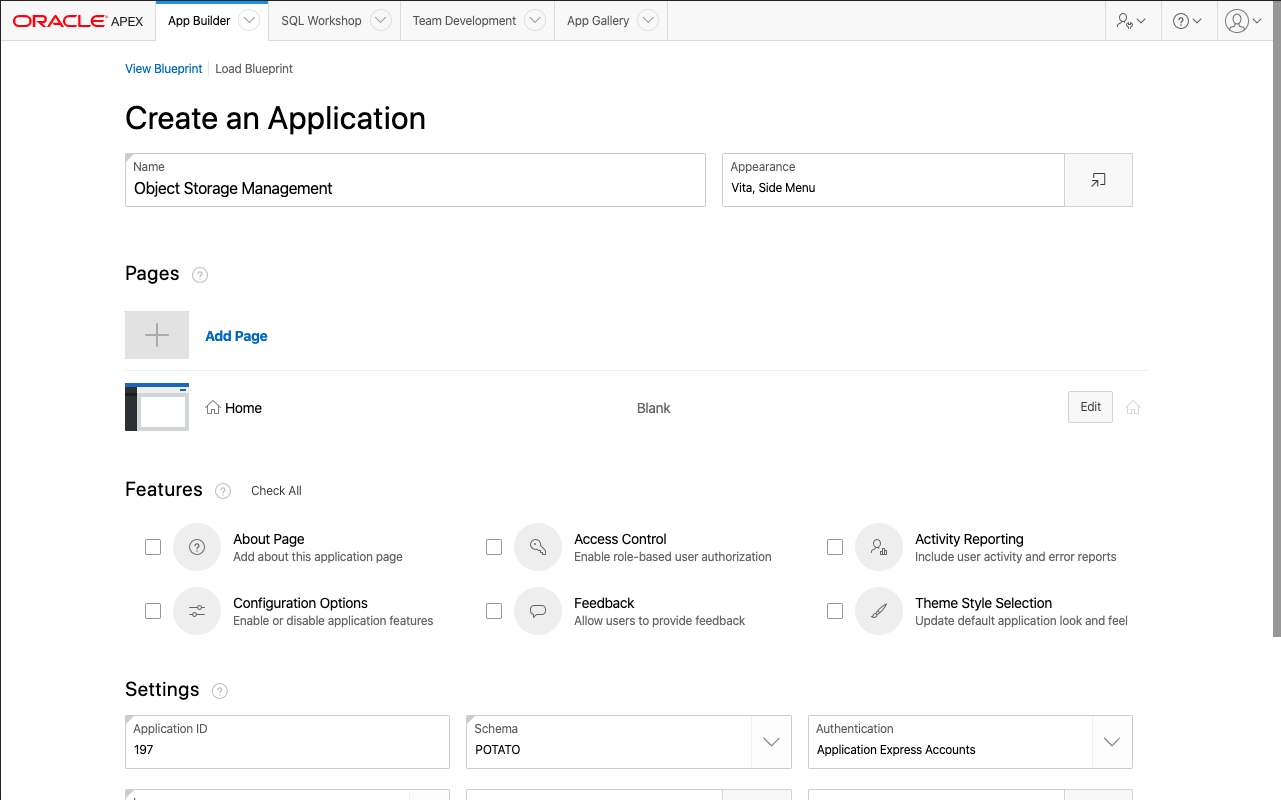Click the Edit button for Home page
1281x800 pixels.
(1090, 407)
